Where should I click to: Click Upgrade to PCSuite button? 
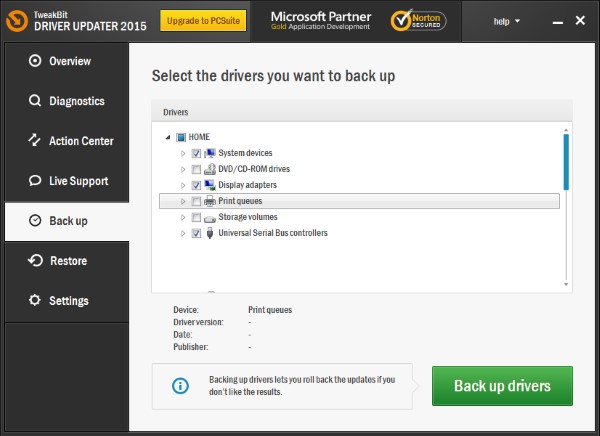click(x=203, y=21)
